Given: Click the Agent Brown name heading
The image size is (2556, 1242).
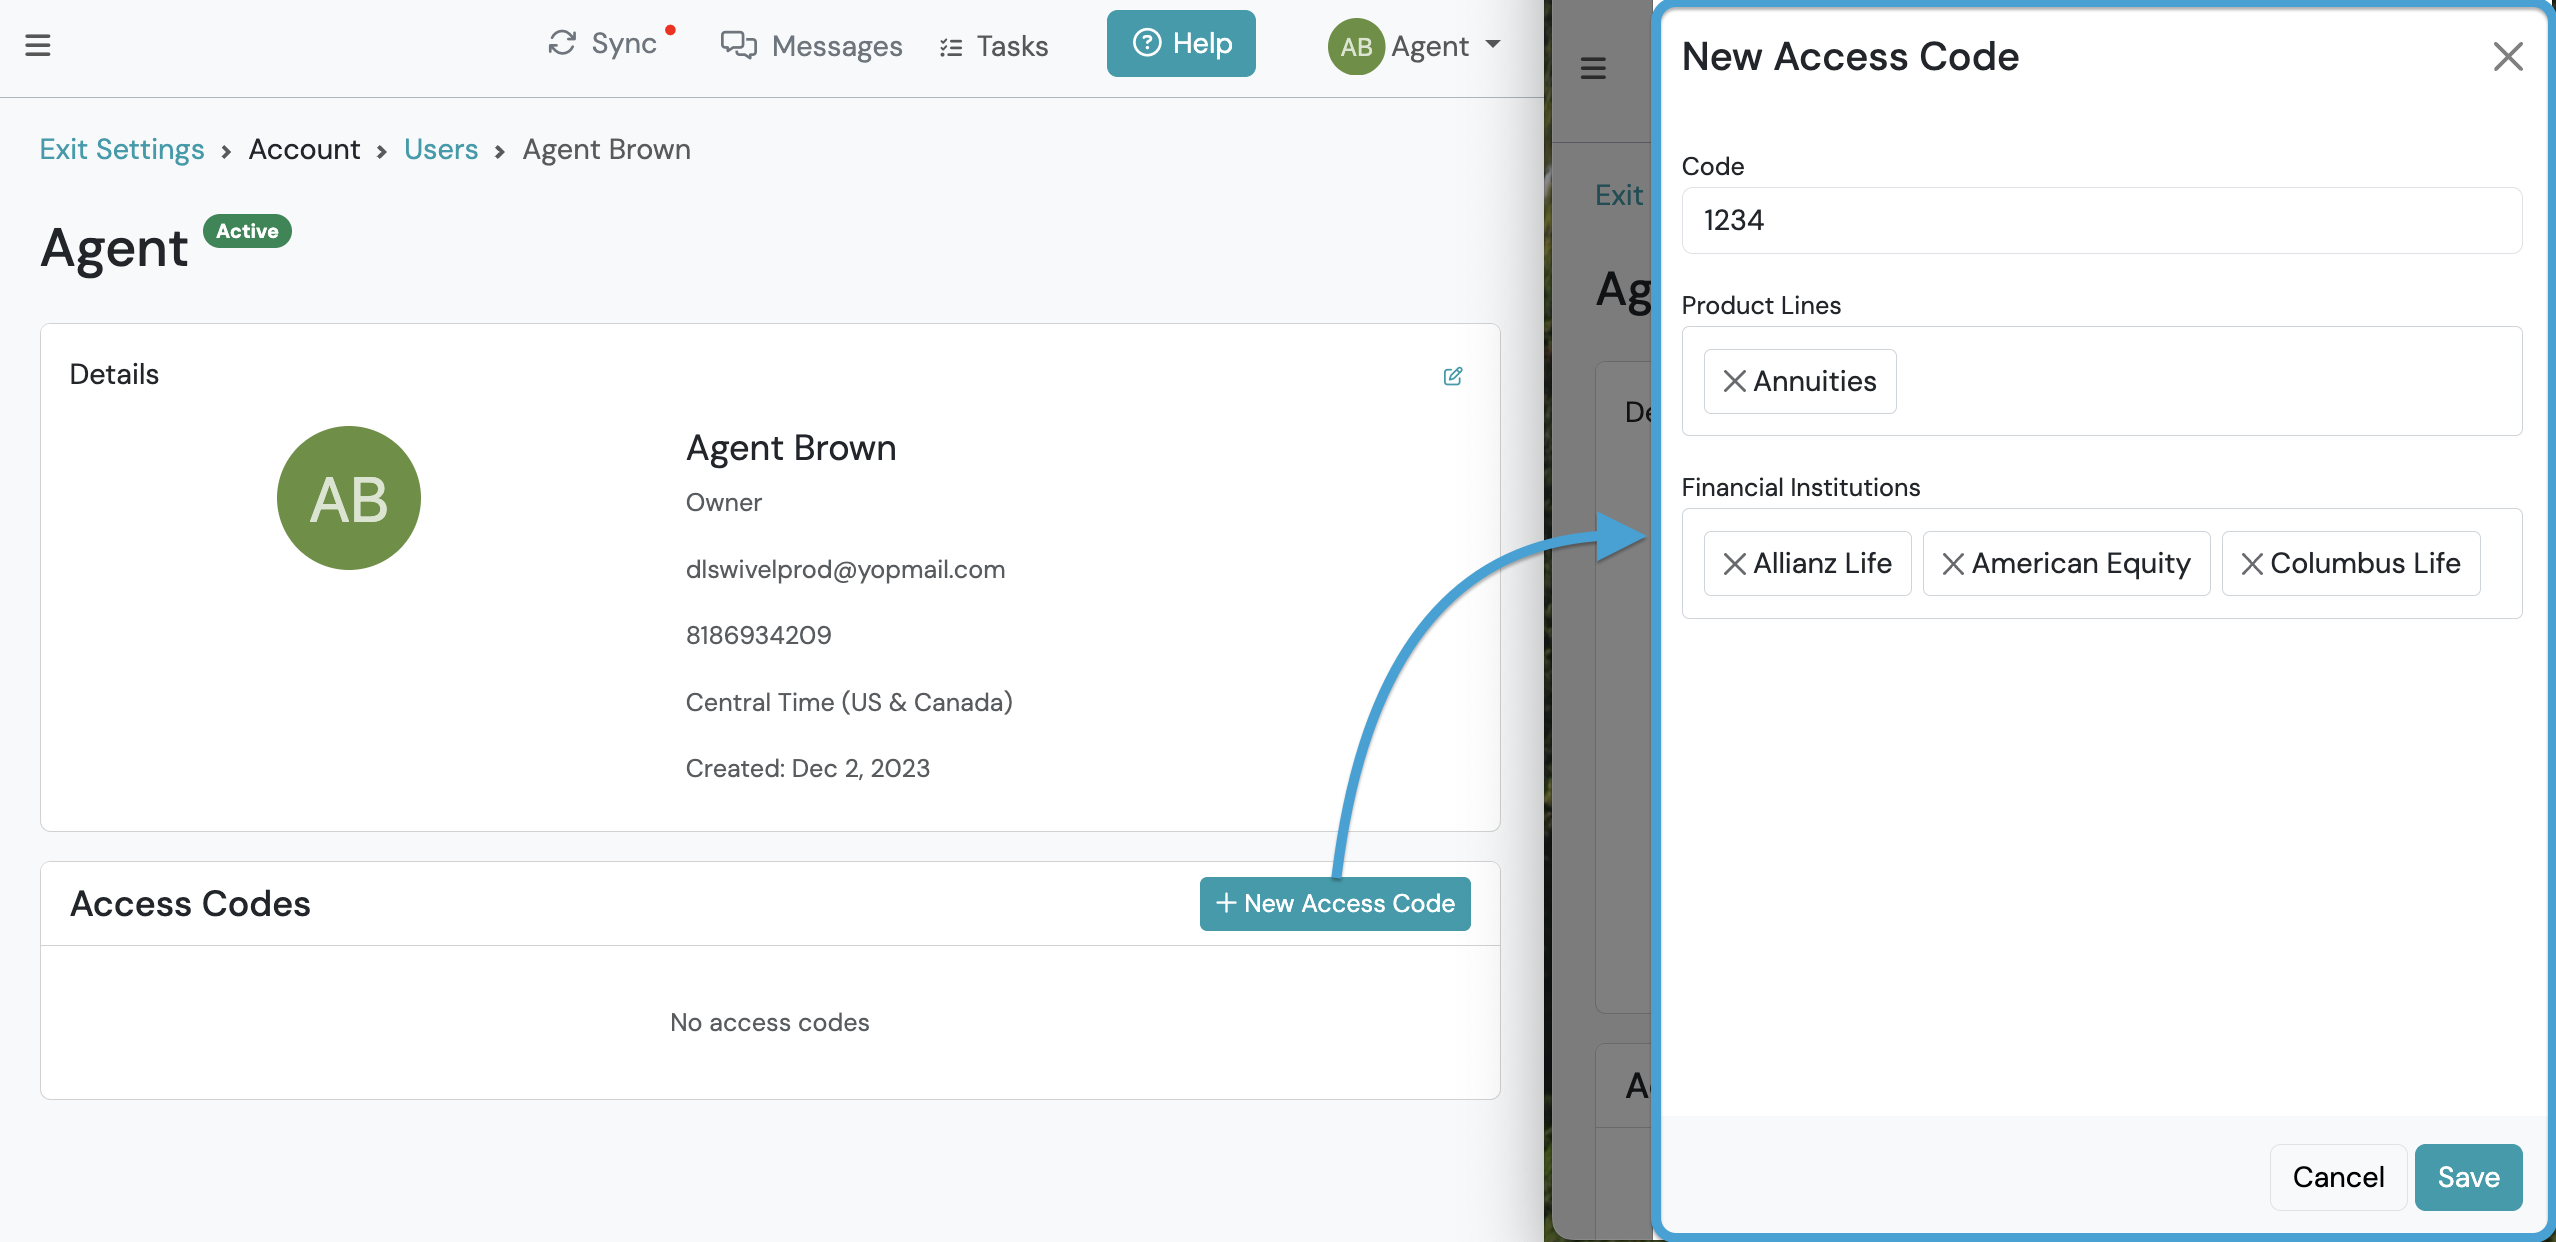Looking at the screenshot, I should coord(791,447).
